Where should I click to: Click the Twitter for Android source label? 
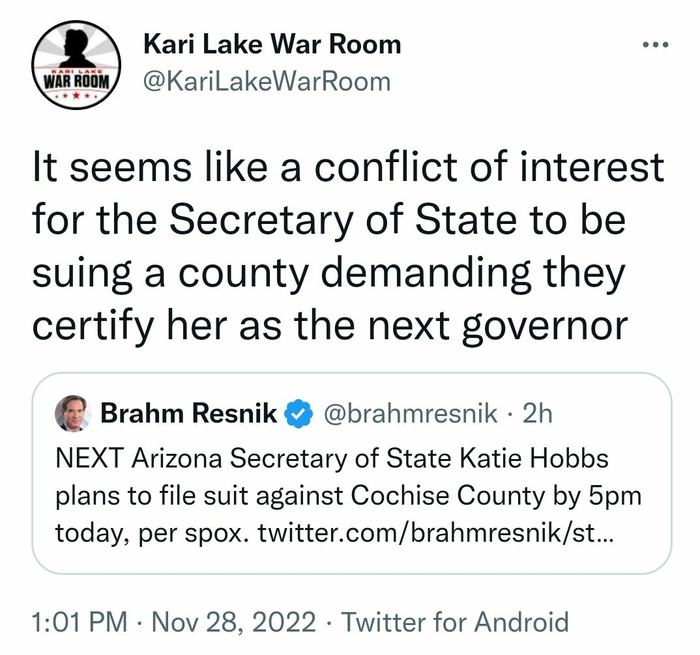pos(455,621)
